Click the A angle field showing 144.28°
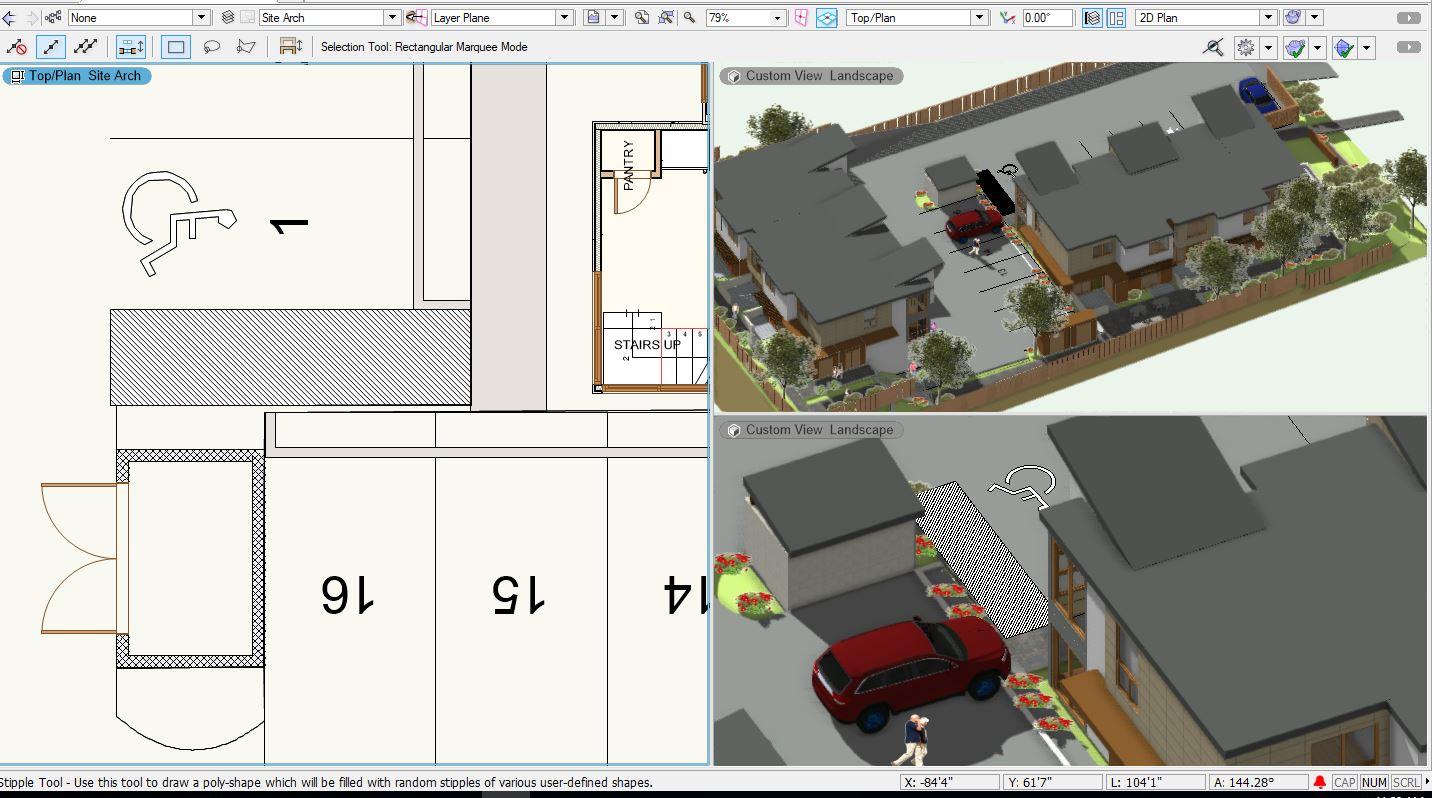 click(1259, 782)
